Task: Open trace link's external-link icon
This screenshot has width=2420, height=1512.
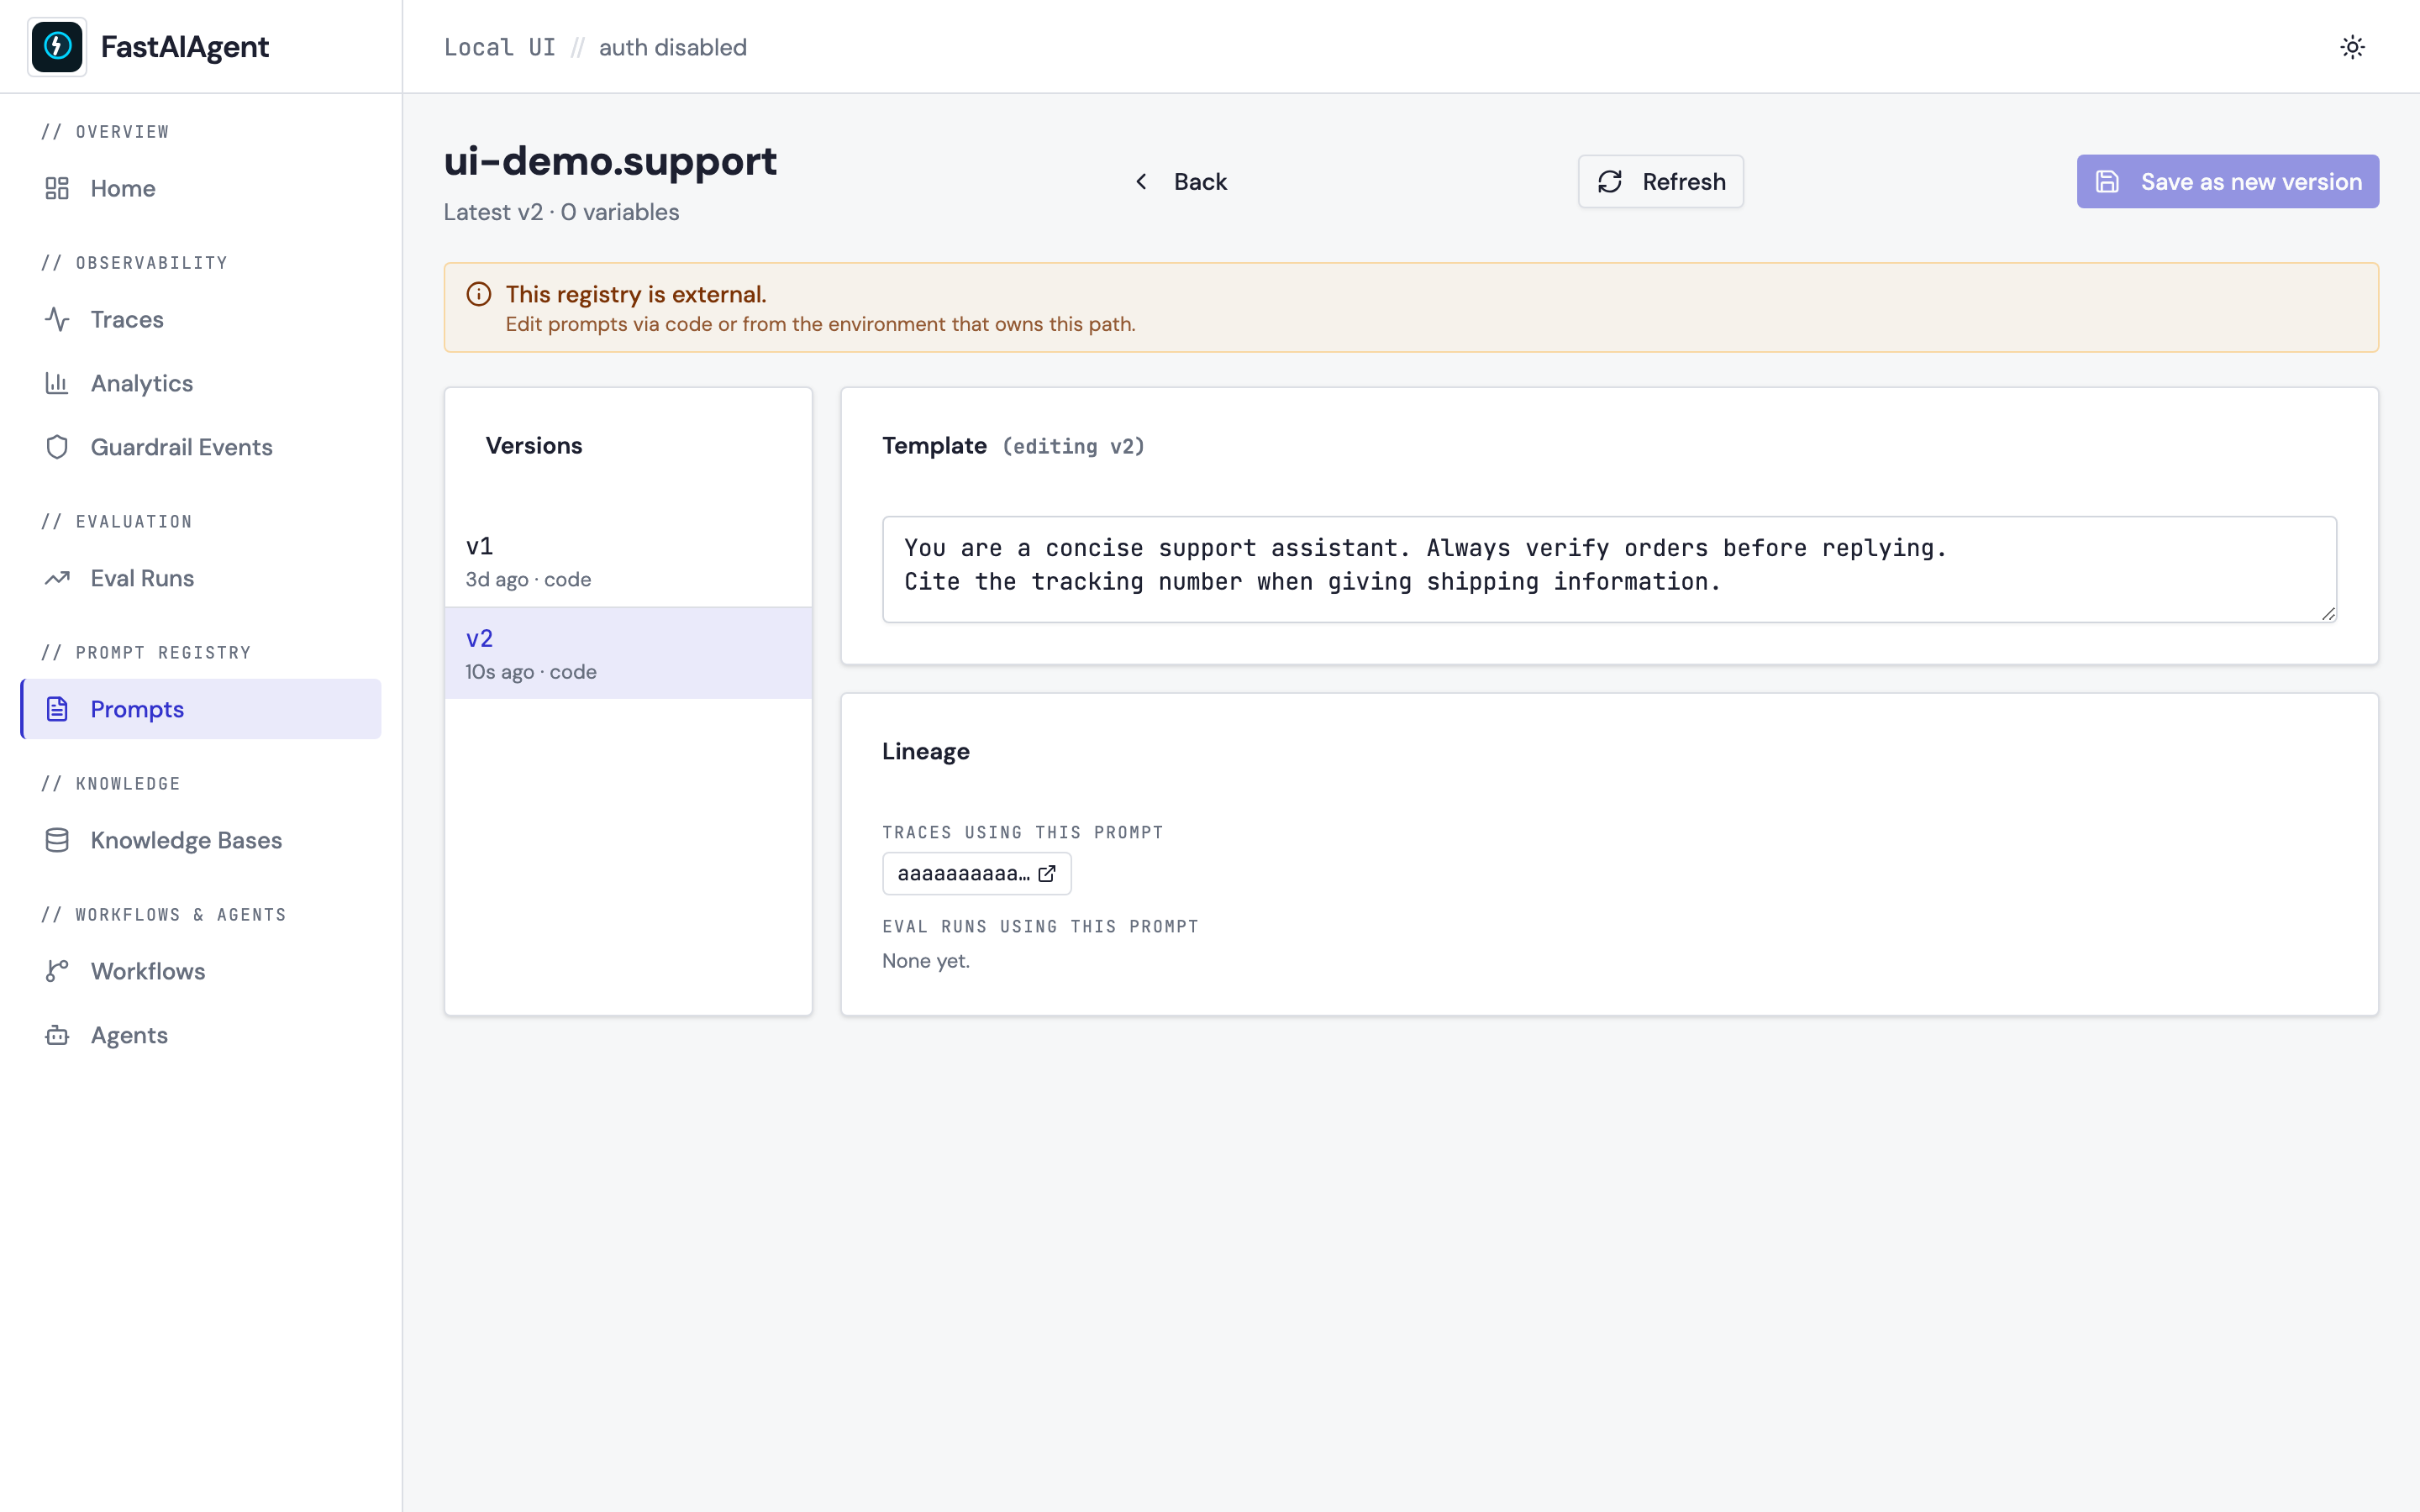Action: (x=1047, y=873)
